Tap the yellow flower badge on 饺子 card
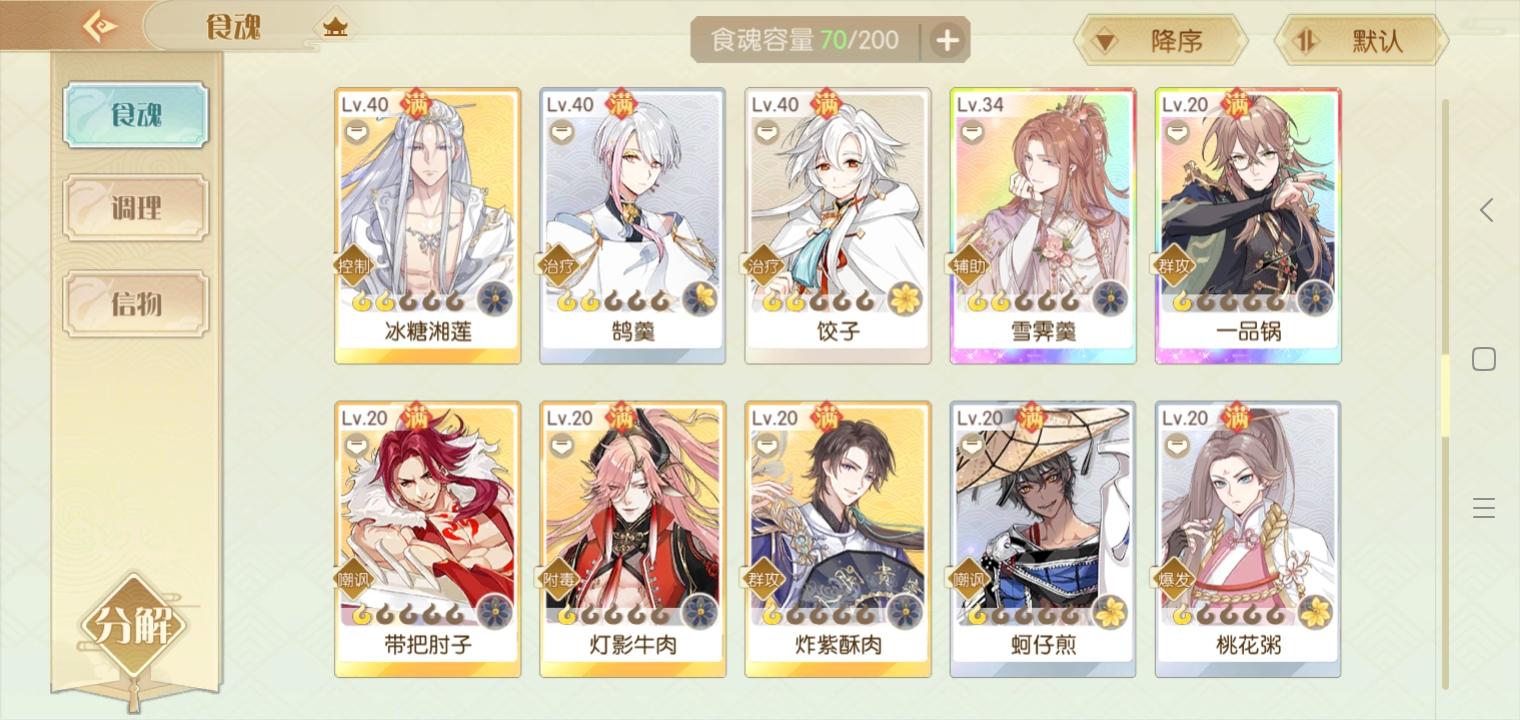Screen dimensions: 1520x720 point(905,299)
